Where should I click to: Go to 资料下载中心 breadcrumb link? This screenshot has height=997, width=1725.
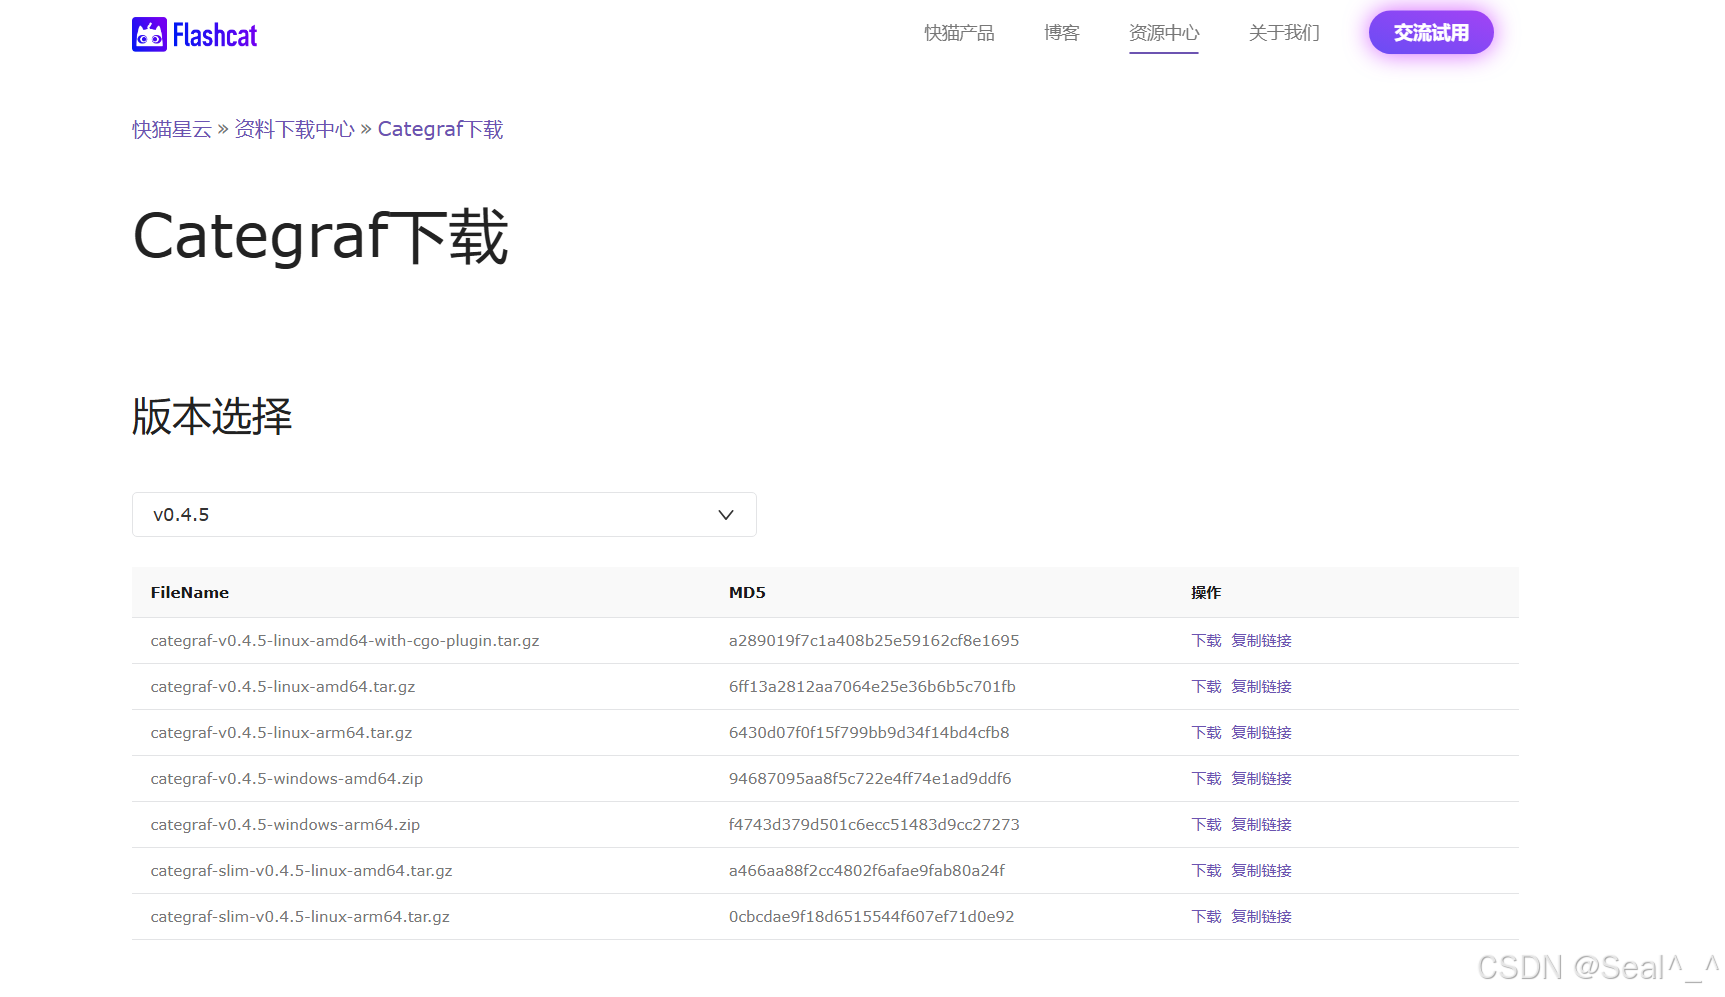[x=294, y=129]
